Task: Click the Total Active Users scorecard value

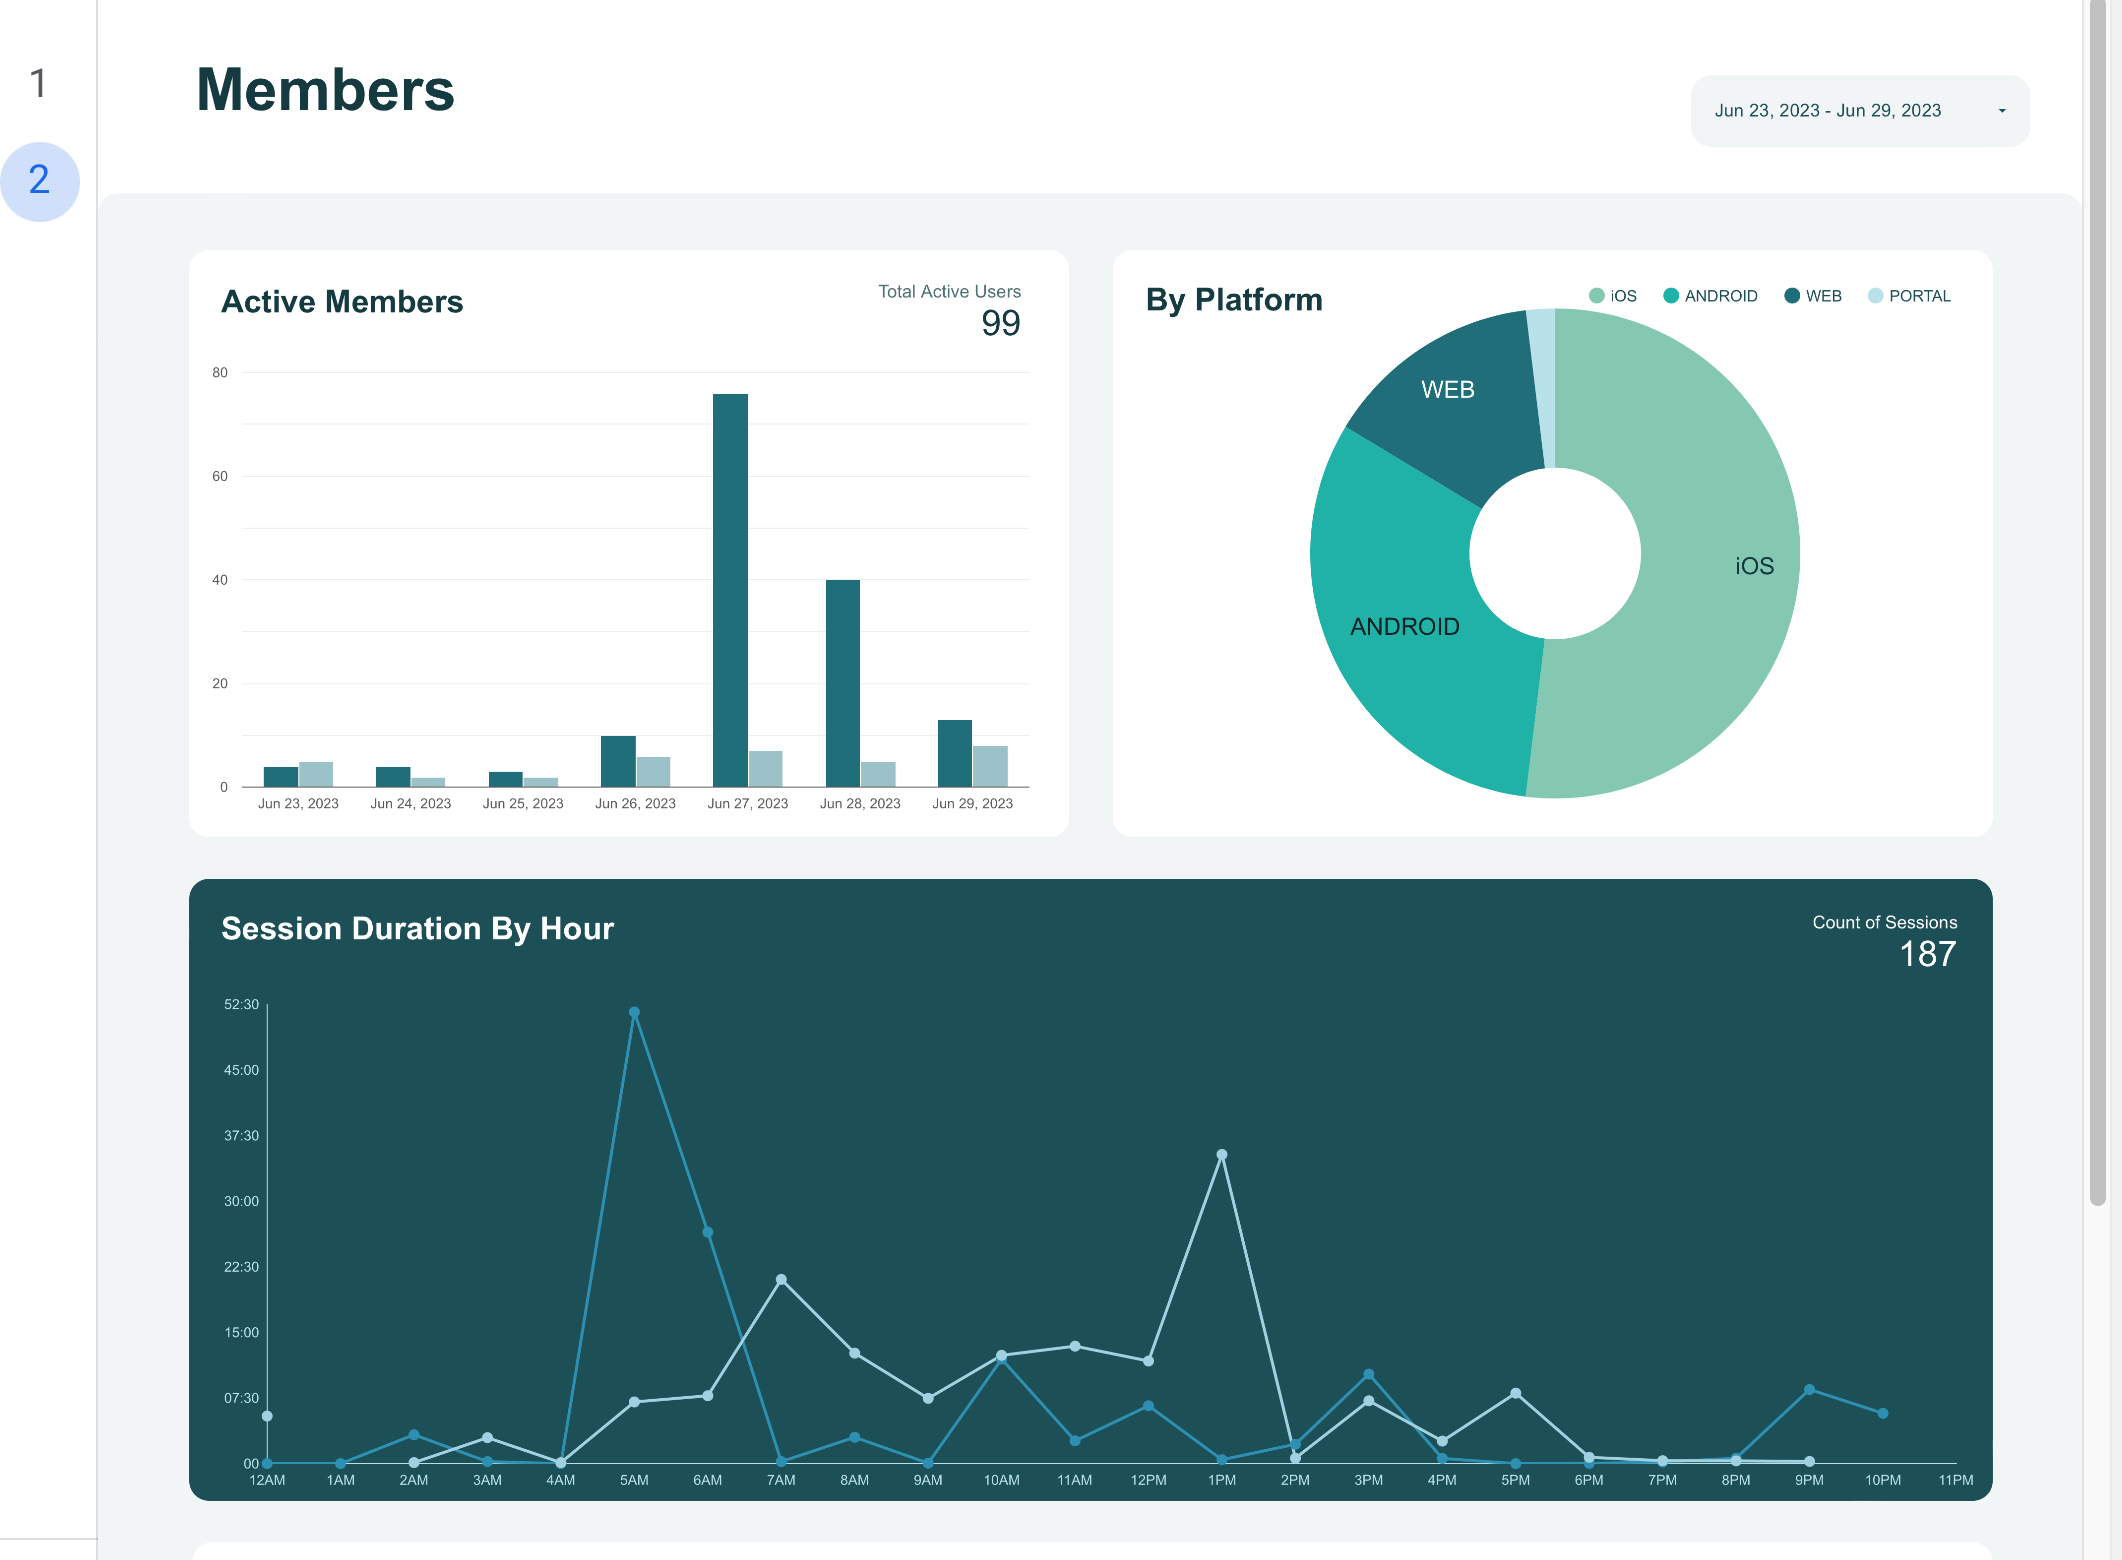Action: [999, 323]
